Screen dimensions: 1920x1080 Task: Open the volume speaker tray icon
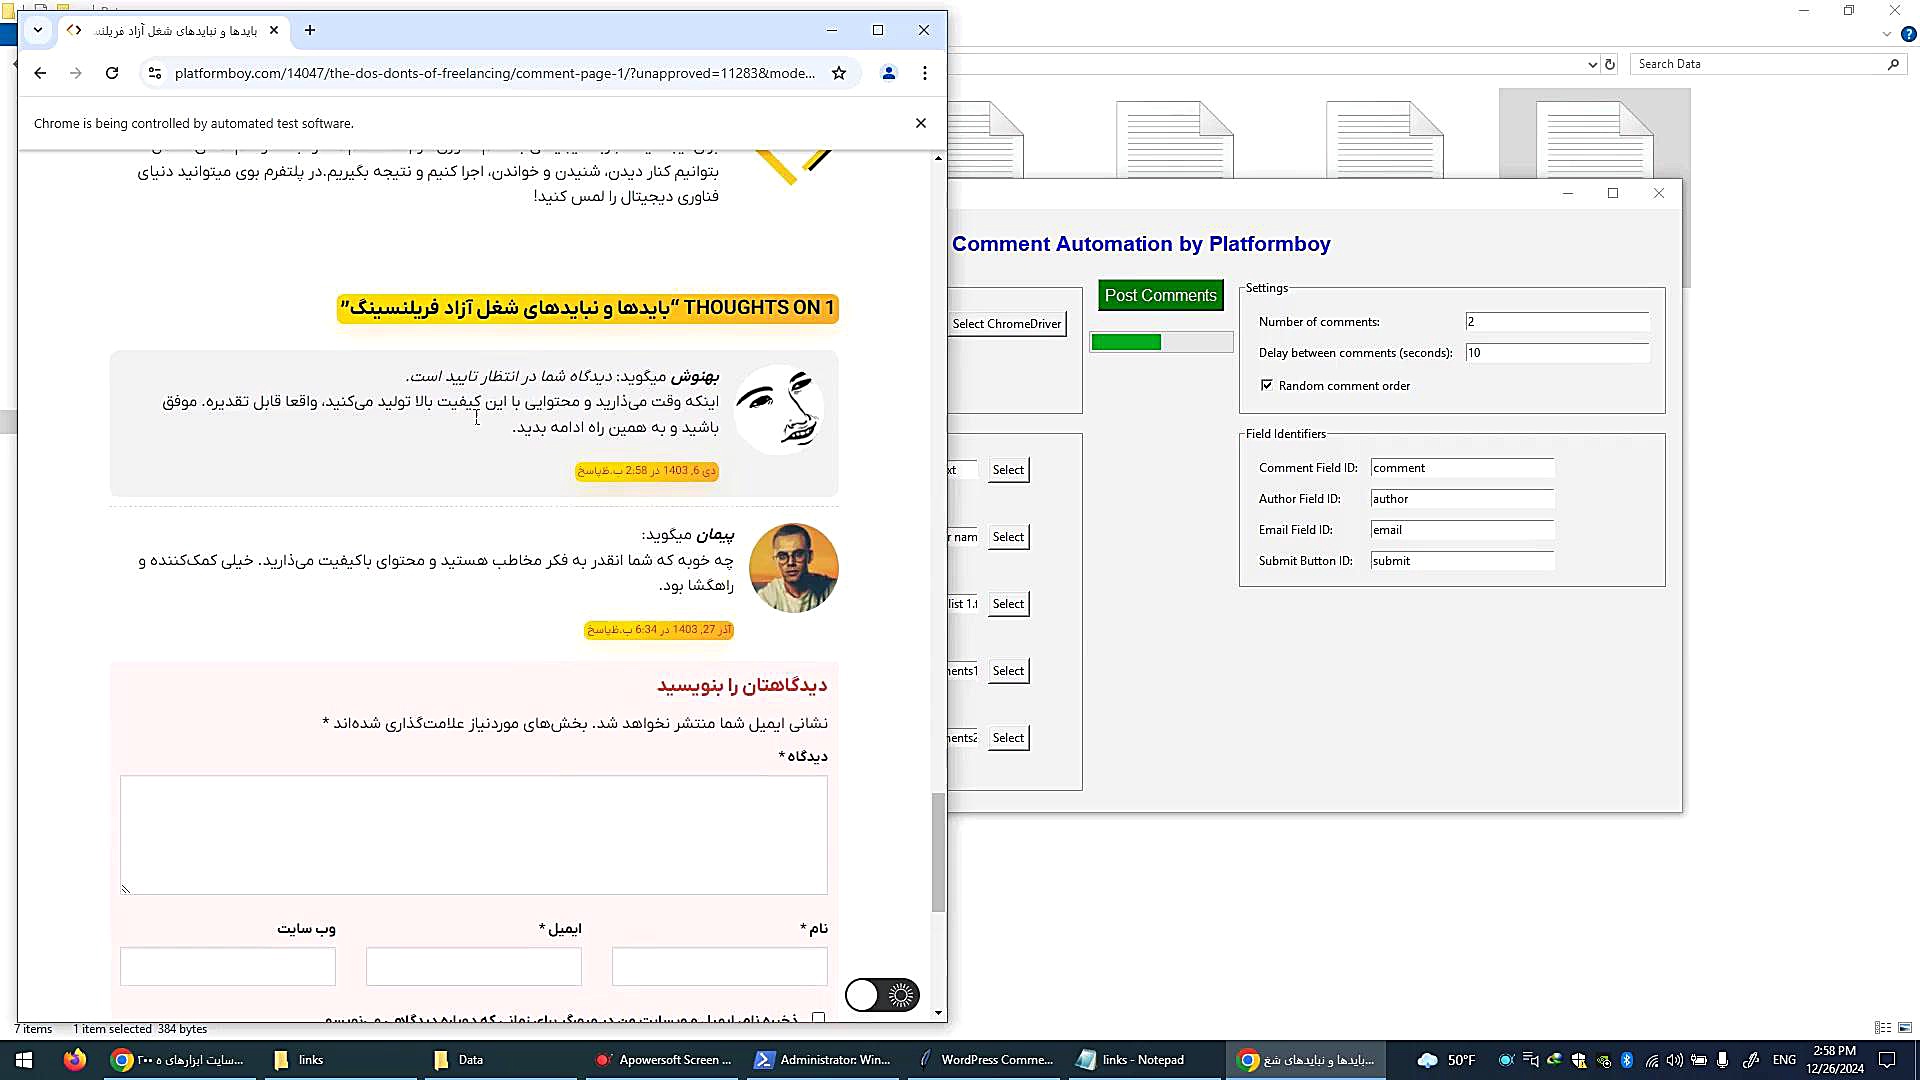[x=1674, y=1060]
